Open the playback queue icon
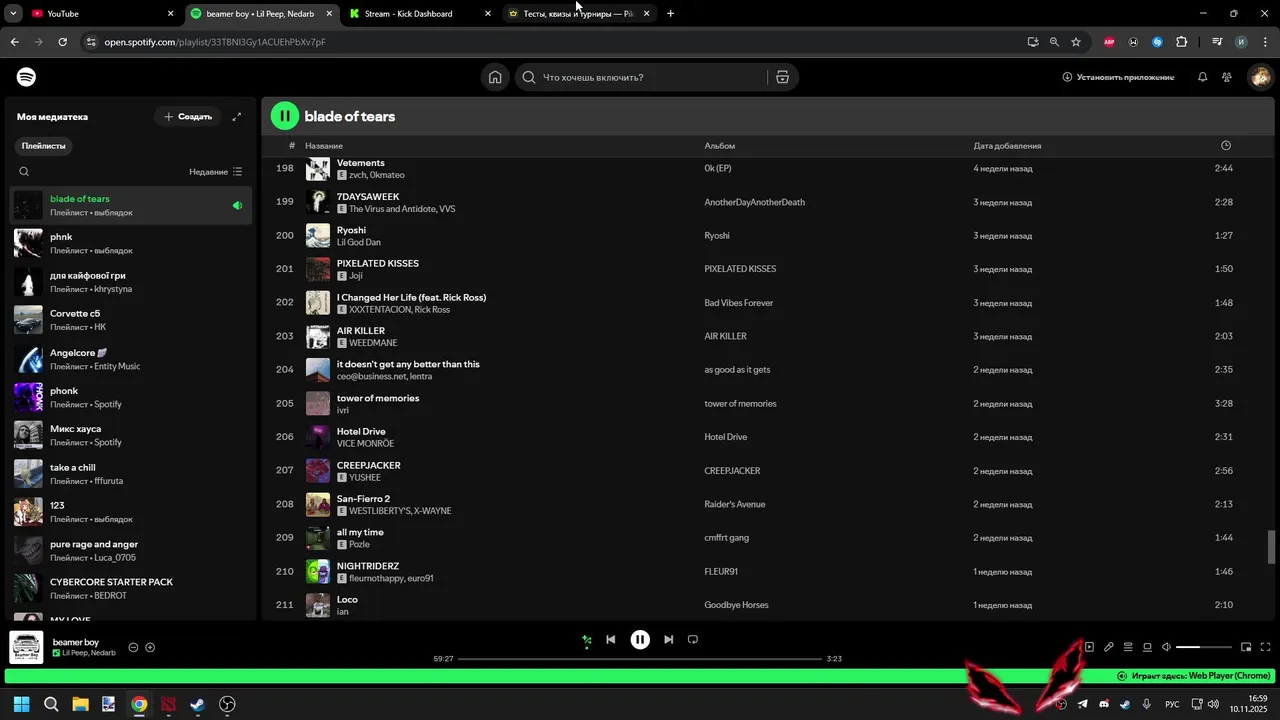The width and height of the screenshot is (1280, 720). [1128, 647]
